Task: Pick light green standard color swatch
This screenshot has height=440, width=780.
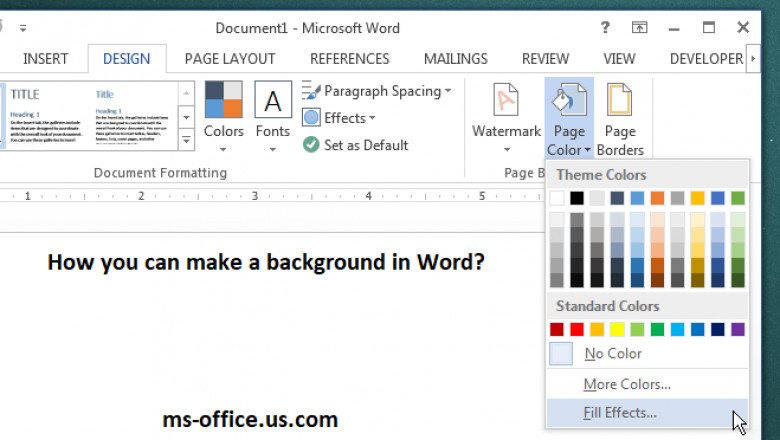Action: click(637, 329)
